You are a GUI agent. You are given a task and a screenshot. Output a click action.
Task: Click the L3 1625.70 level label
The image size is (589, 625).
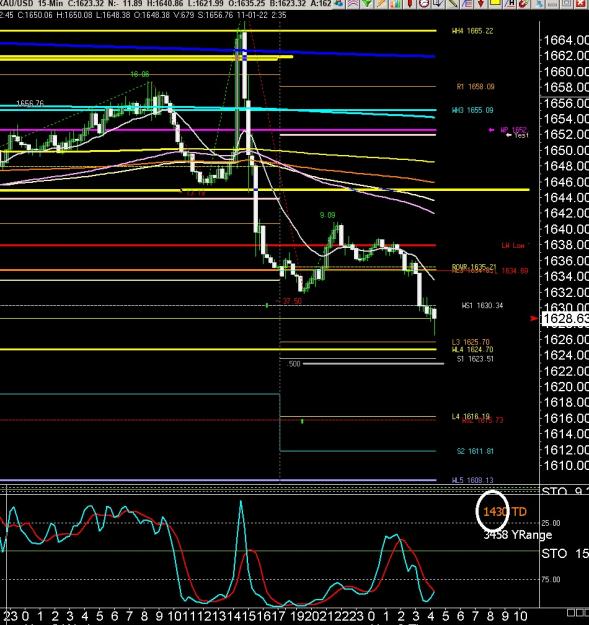pos(470,342)
